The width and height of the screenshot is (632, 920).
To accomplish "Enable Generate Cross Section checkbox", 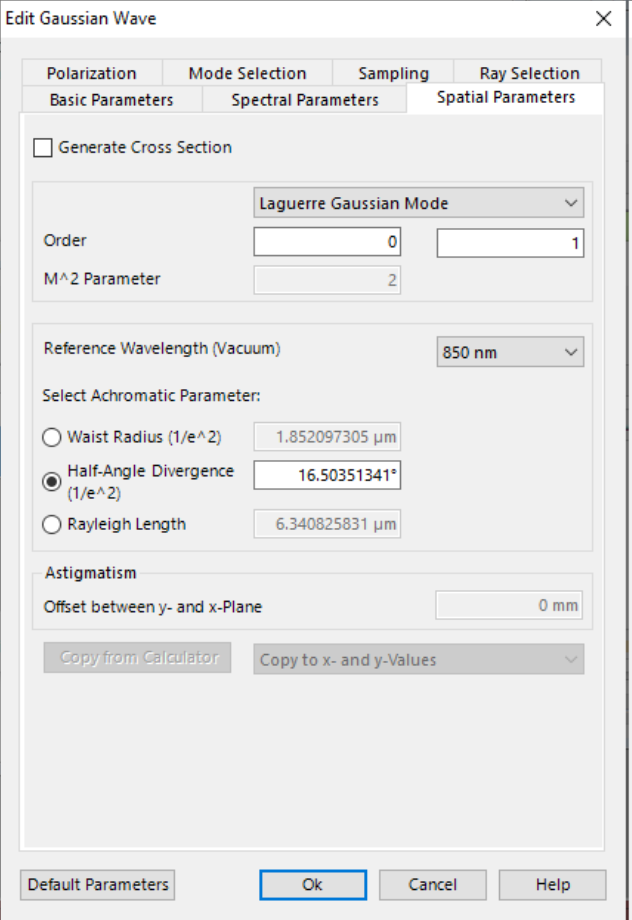I will pyautogui.click(x=43, y=147).
